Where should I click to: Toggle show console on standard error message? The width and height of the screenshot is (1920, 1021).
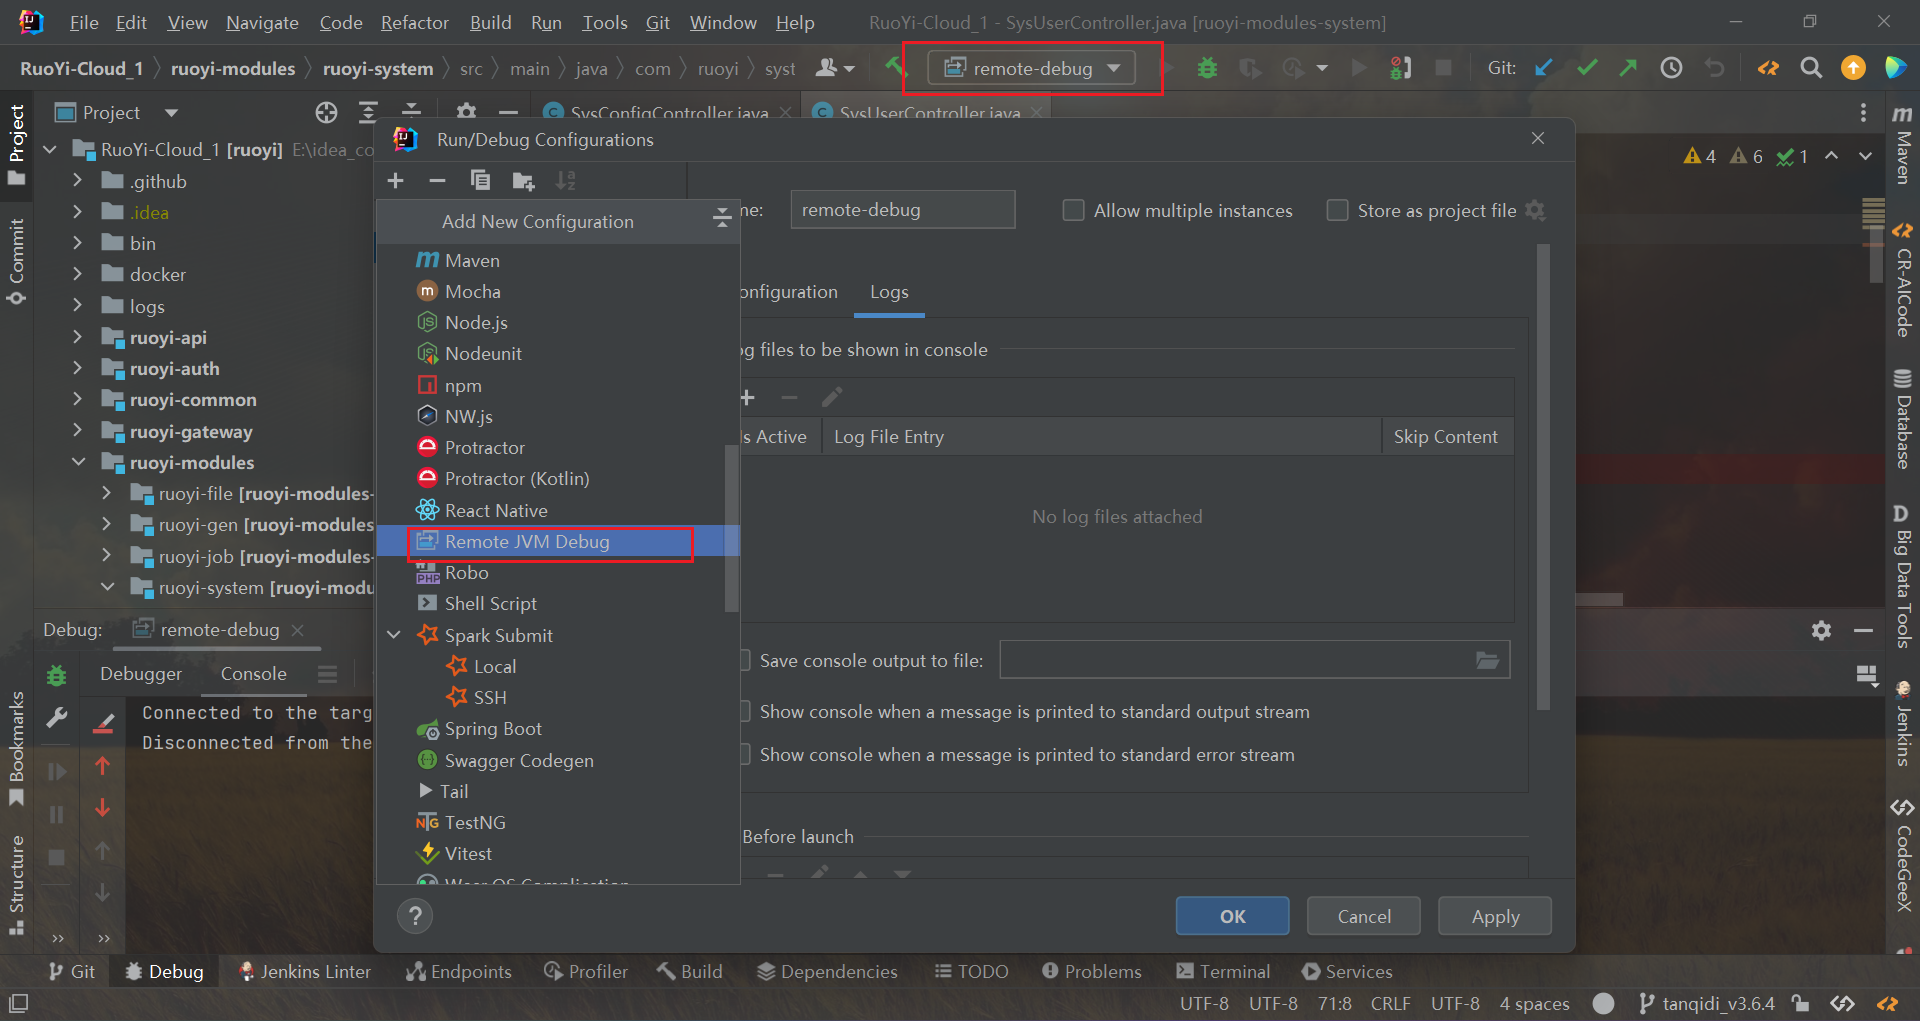[x=744, y=754]
